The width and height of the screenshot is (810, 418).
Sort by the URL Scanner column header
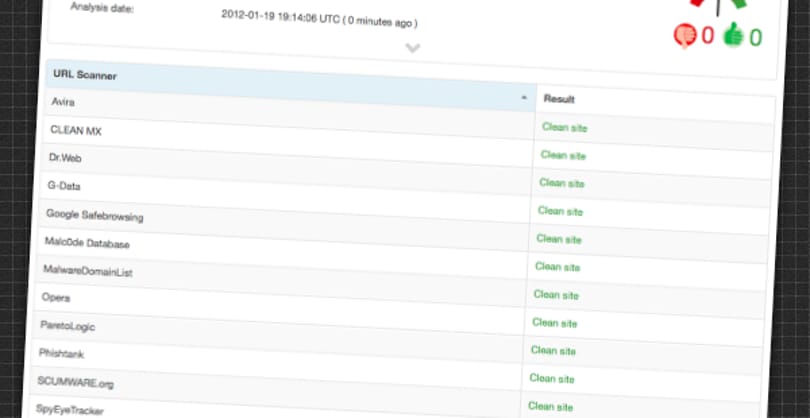291,86
